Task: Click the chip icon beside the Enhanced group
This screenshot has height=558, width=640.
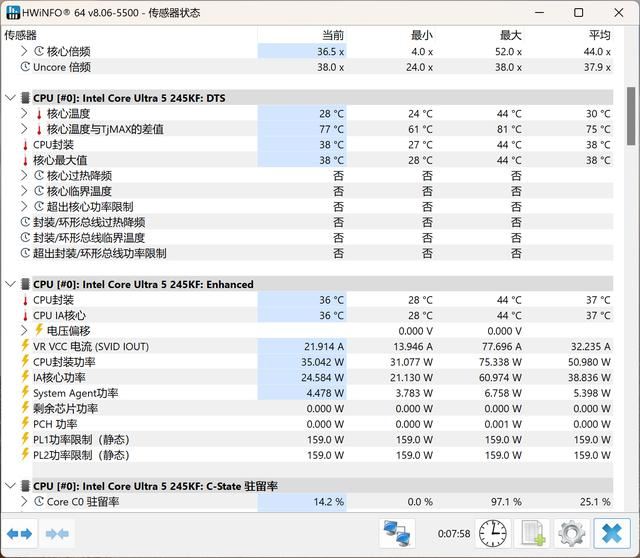Action: tap(25, 284)
